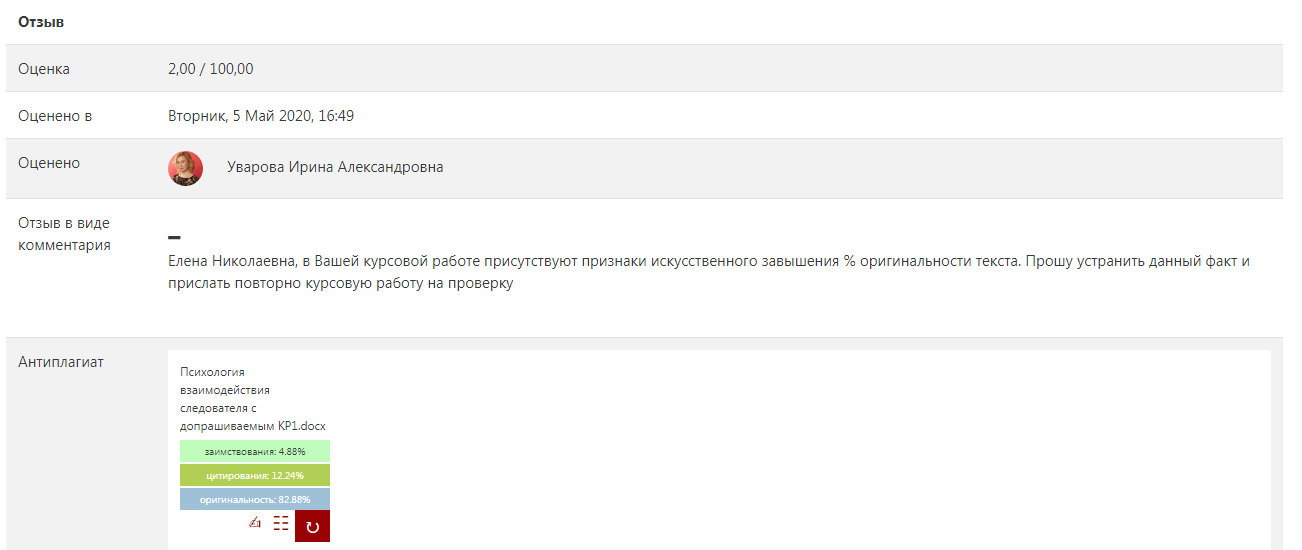This screenshot has width=1302, height=550.
Task: Click the Антиплагиат row label
Action: pyautogui.click(x=60, y=362)
